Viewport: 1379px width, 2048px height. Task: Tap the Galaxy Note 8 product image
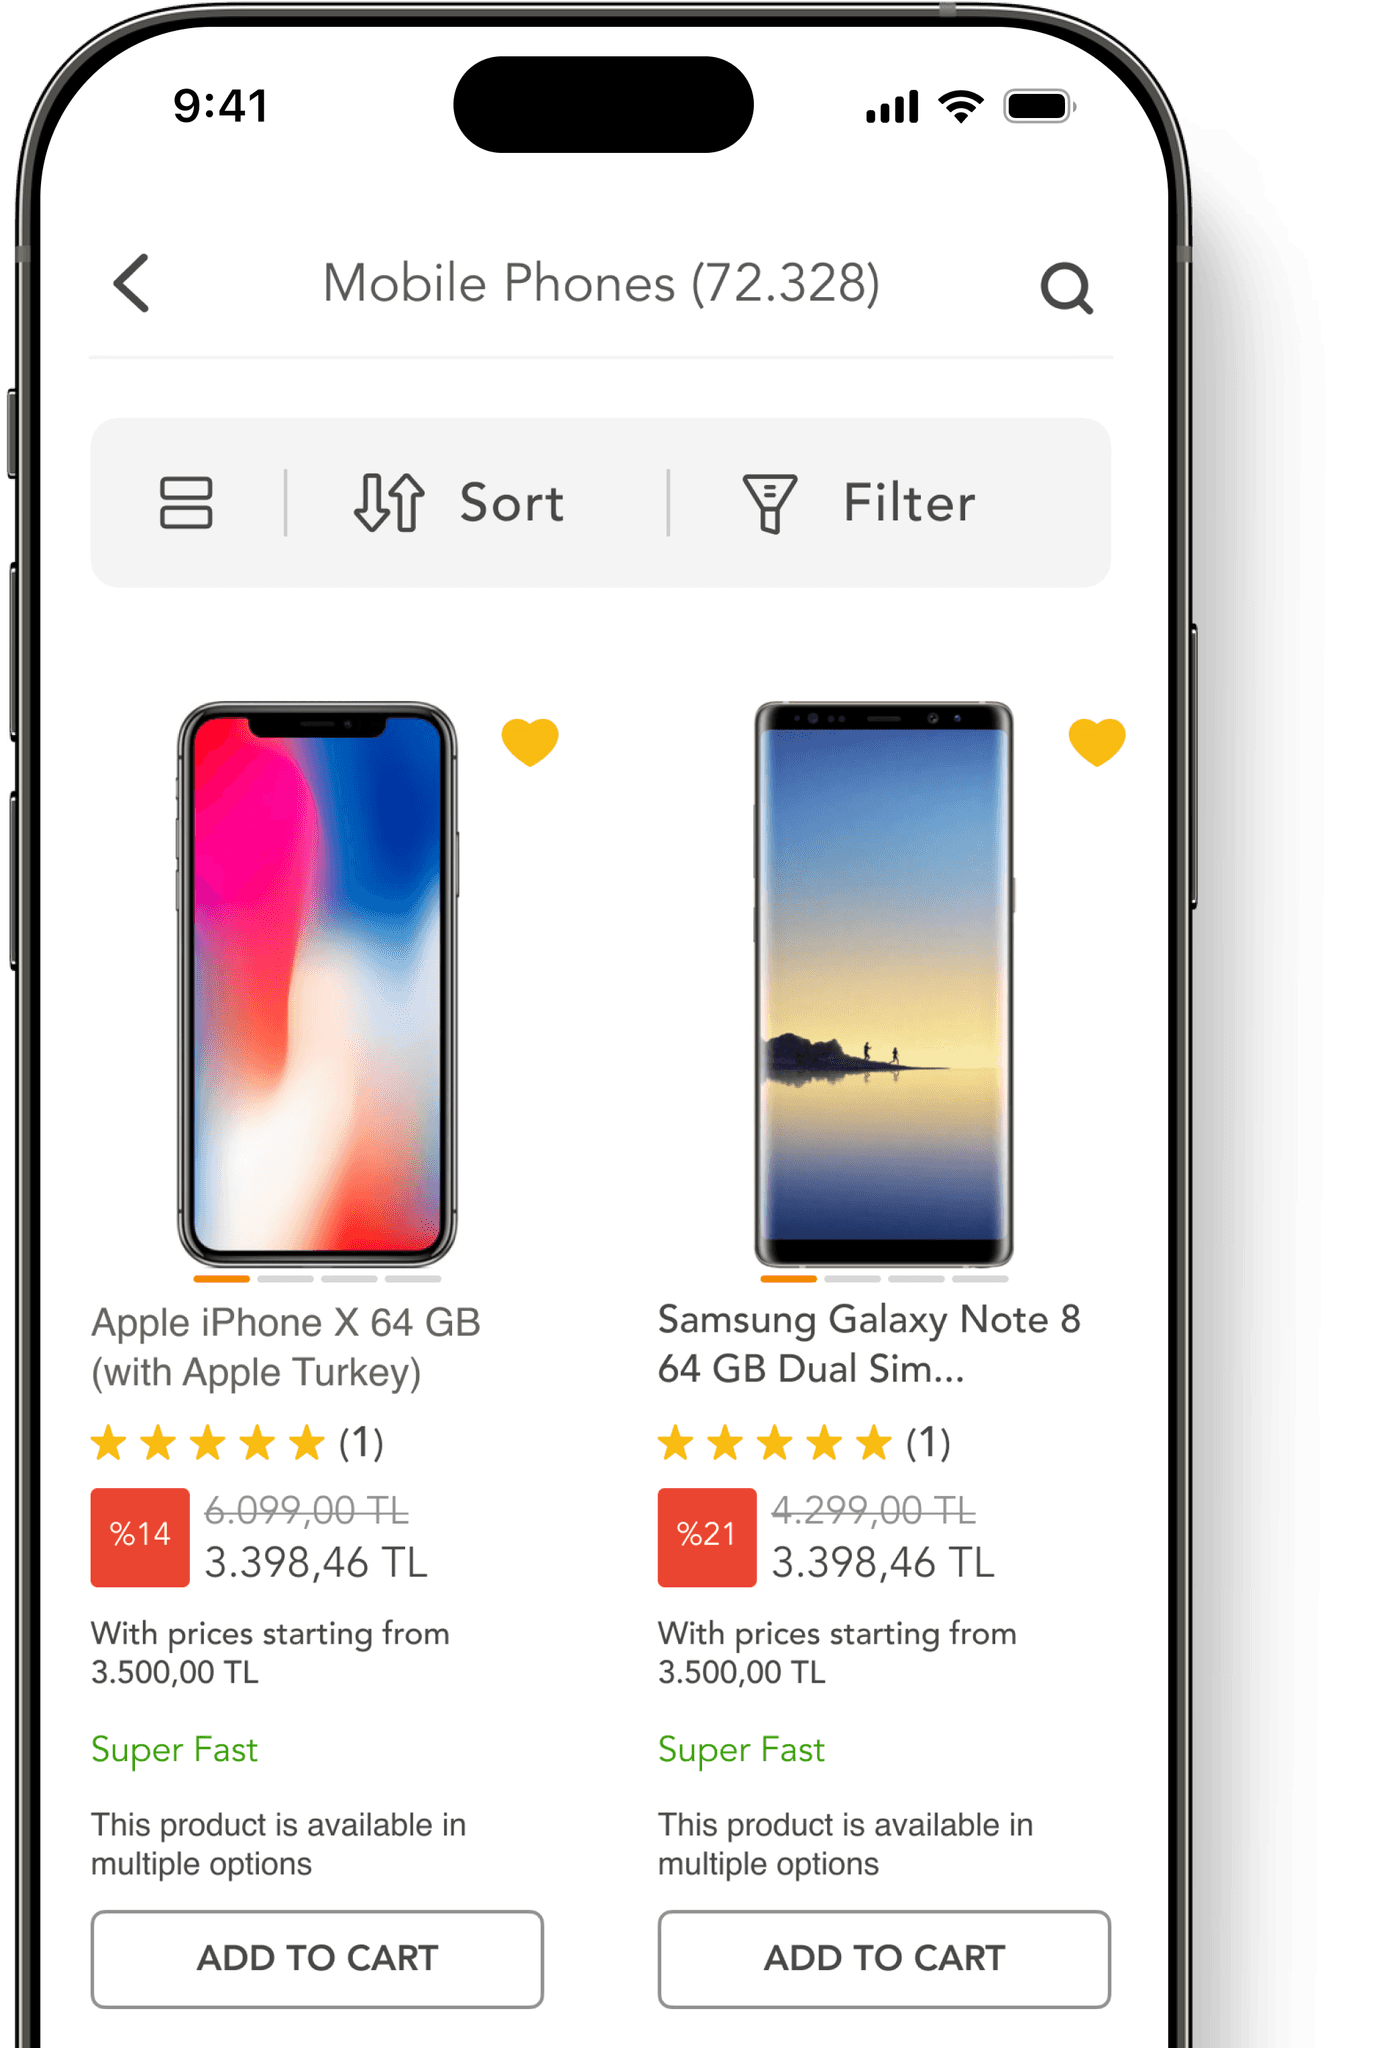(x=884, y=984)
